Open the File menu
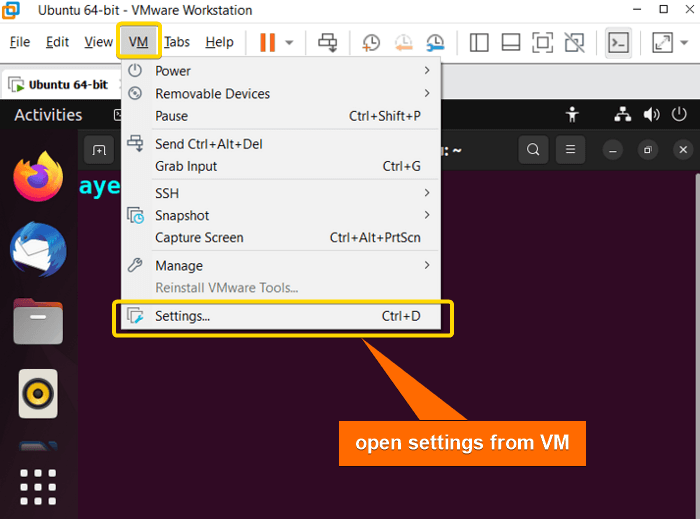 click(20, 42)
